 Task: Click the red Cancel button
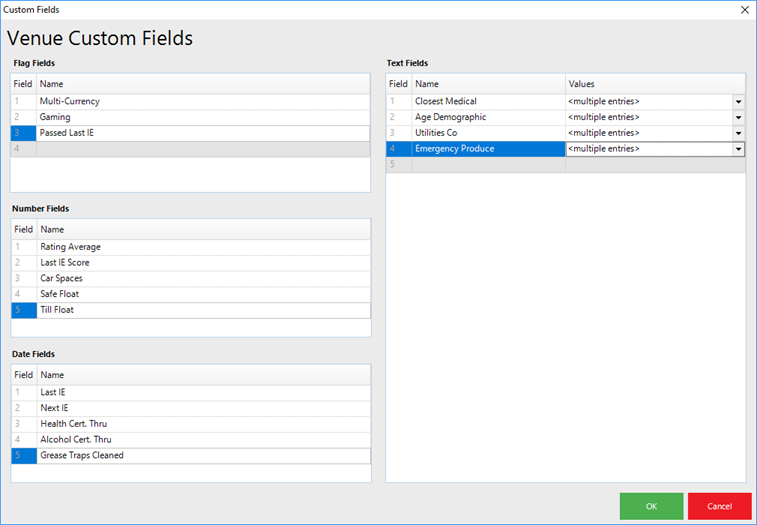point(719,506)
